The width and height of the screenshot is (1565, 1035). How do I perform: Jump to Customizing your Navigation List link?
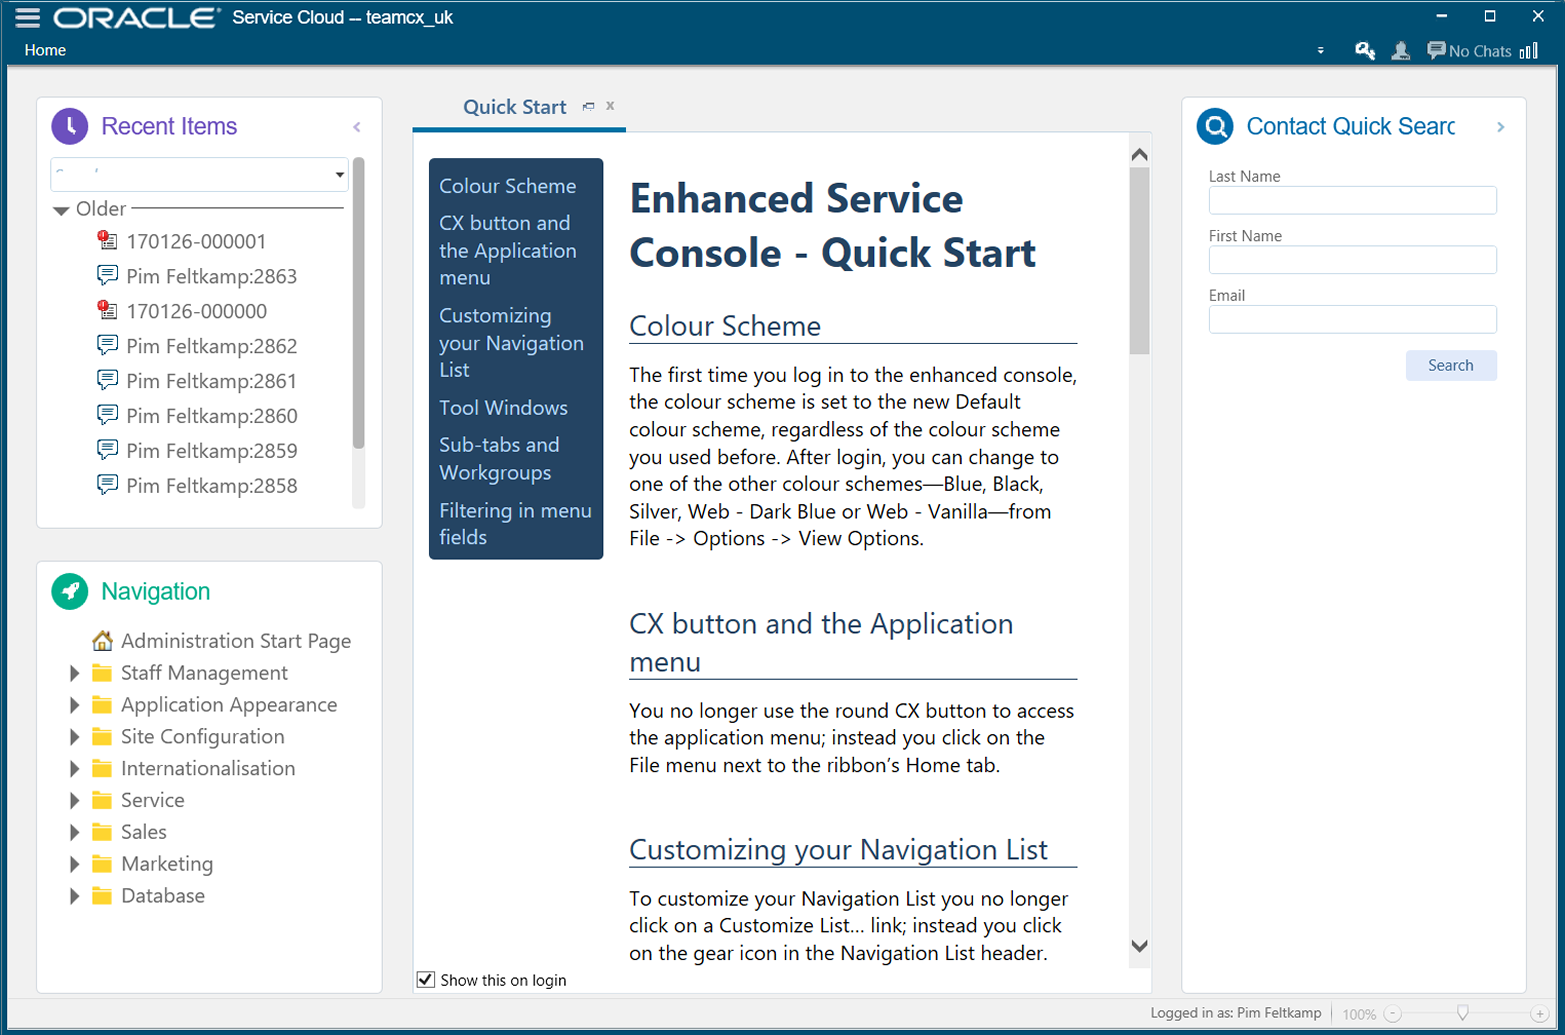[511, 343]
